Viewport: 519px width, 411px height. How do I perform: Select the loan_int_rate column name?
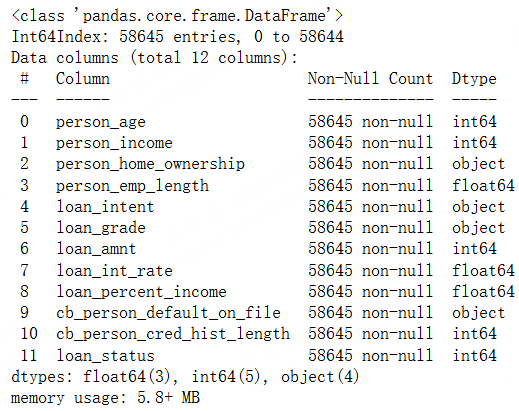(x=114, y=271)
